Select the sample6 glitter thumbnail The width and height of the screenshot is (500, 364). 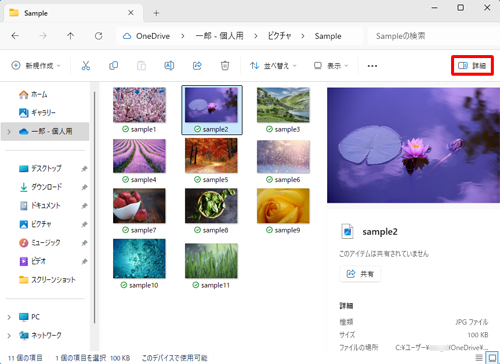pos(283,157)
